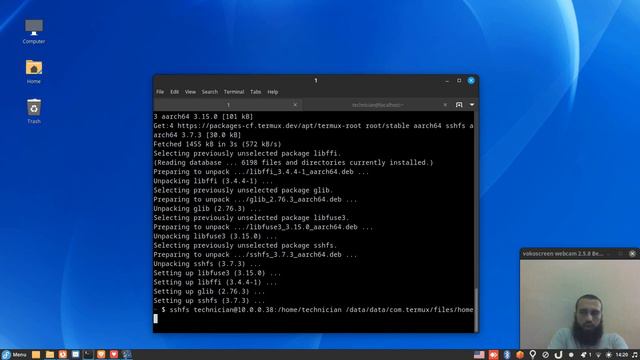Maximize the terminal window
Image resolution: width=640 pixels, height=360 pixels.
pos(459,80)
